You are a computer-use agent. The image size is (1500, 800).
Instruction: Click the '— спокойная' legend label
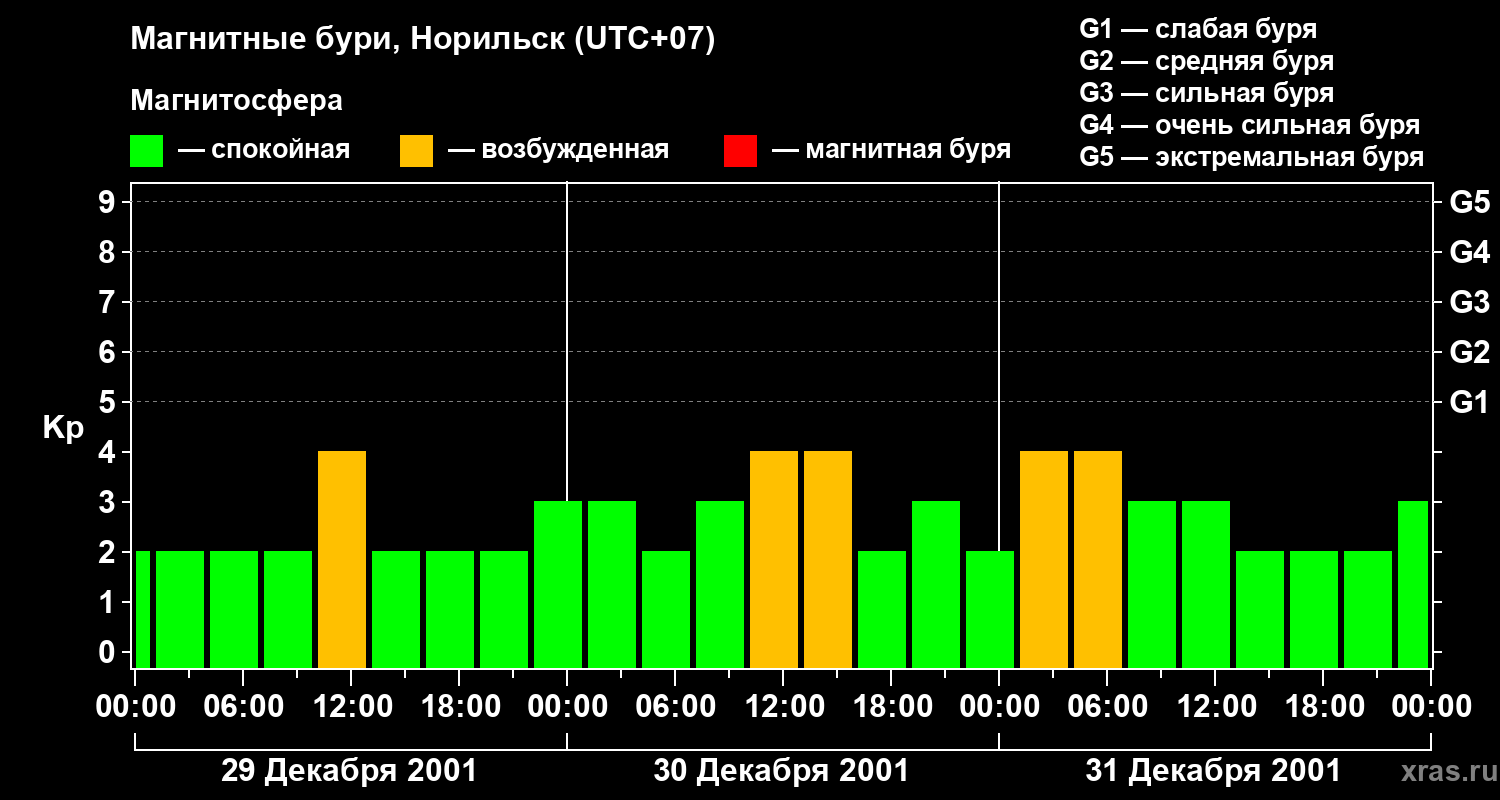point(264,150)
